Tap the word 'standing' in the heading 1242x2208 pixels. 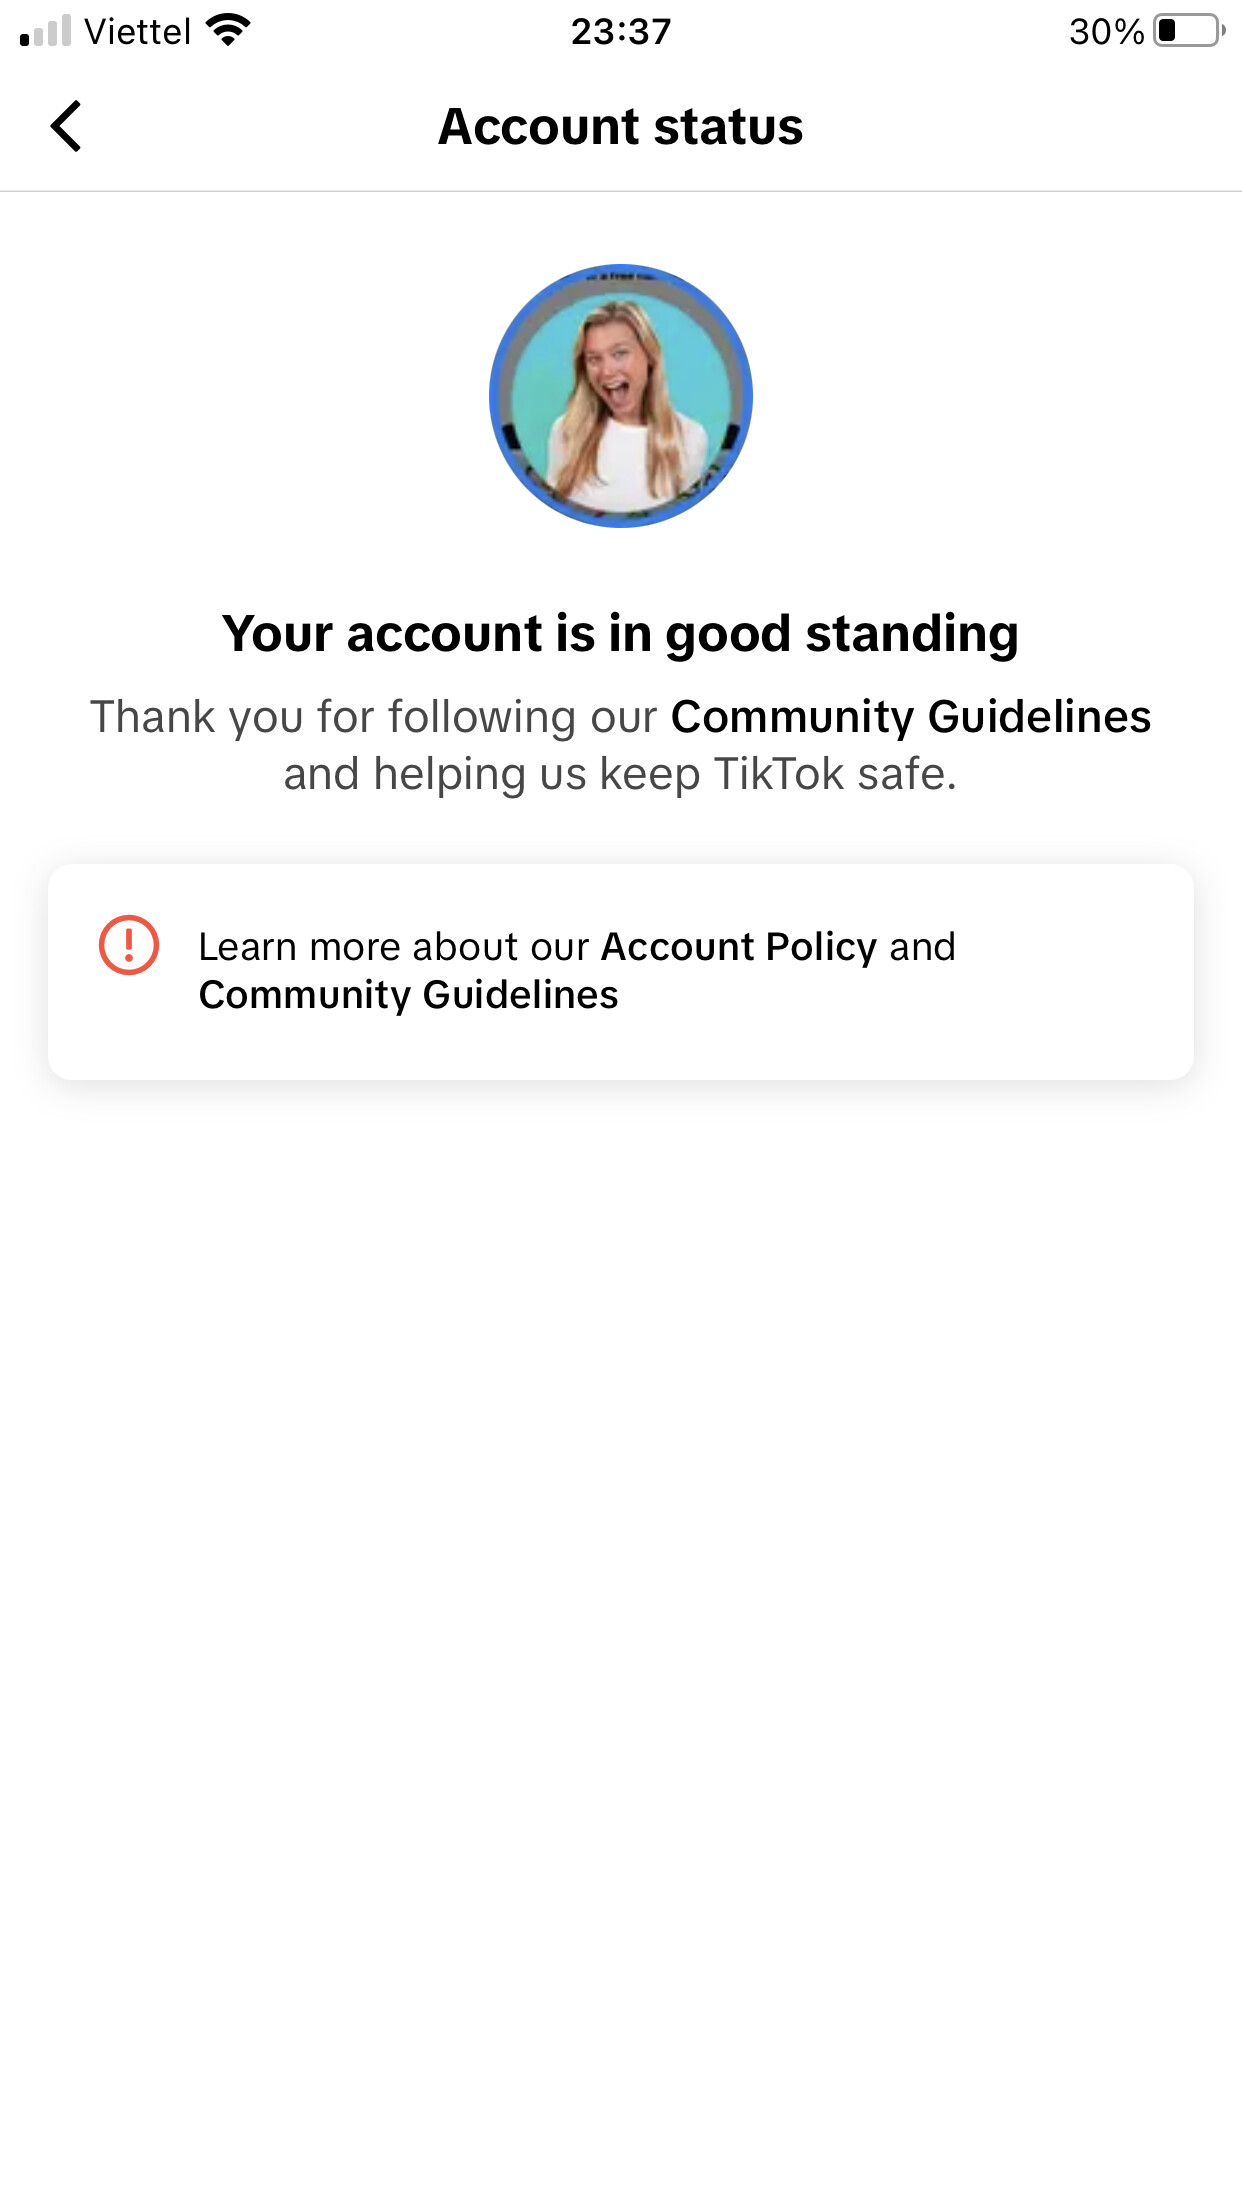point(912,634)
